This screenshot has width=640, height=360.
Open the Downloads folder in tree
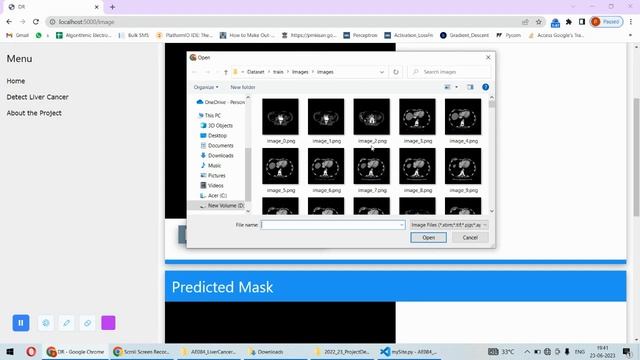pos(217,156)
